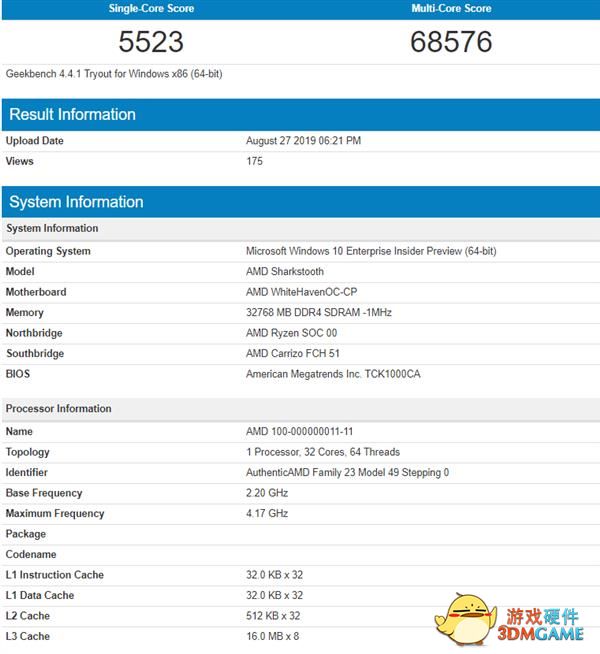Click the Maximum Frequency label
Screen dimensions: 600x654
pos(55,513)
